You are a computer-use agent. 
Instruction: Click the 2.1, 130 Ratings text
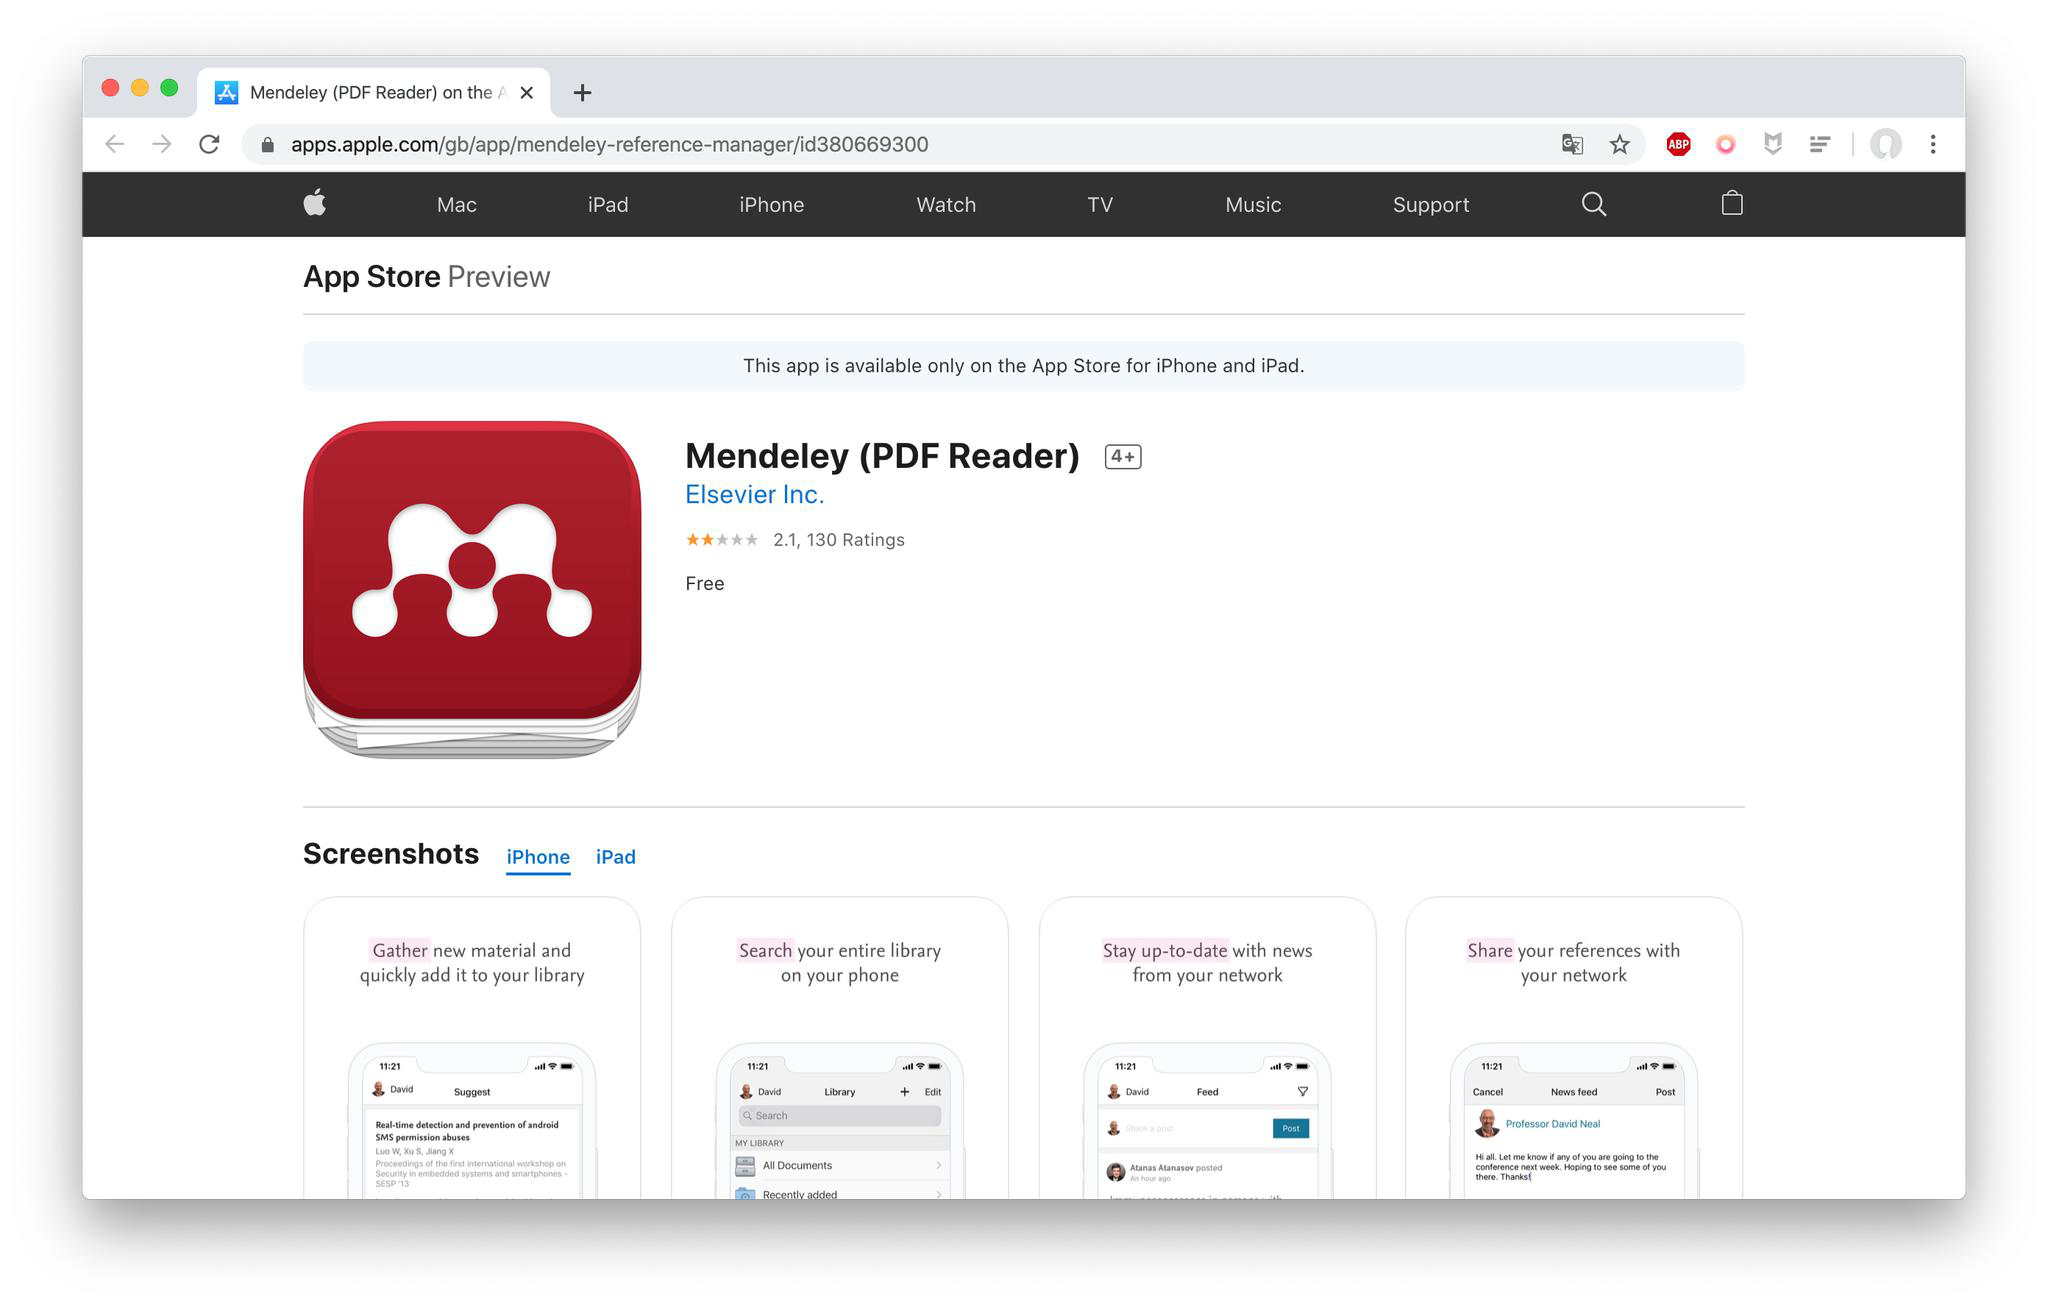[x=839, y=540]
